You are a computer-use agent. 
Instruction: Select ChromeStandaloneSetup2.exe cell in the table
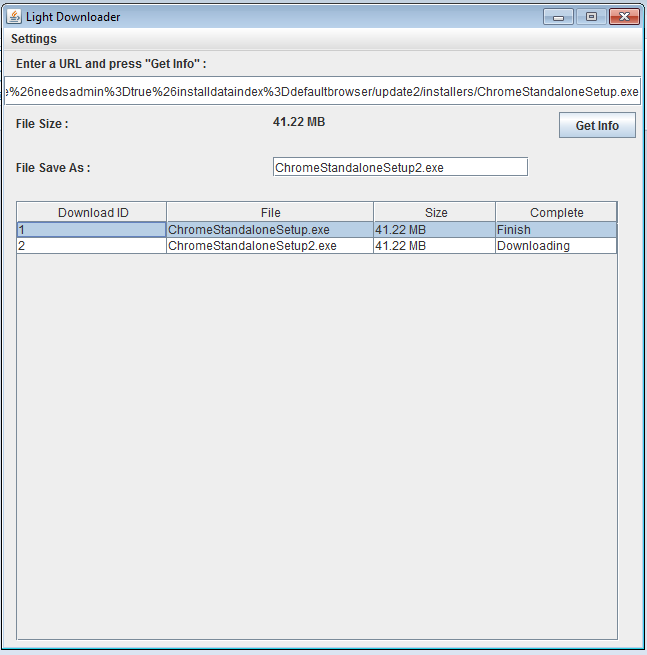click(x=270, y=246)
